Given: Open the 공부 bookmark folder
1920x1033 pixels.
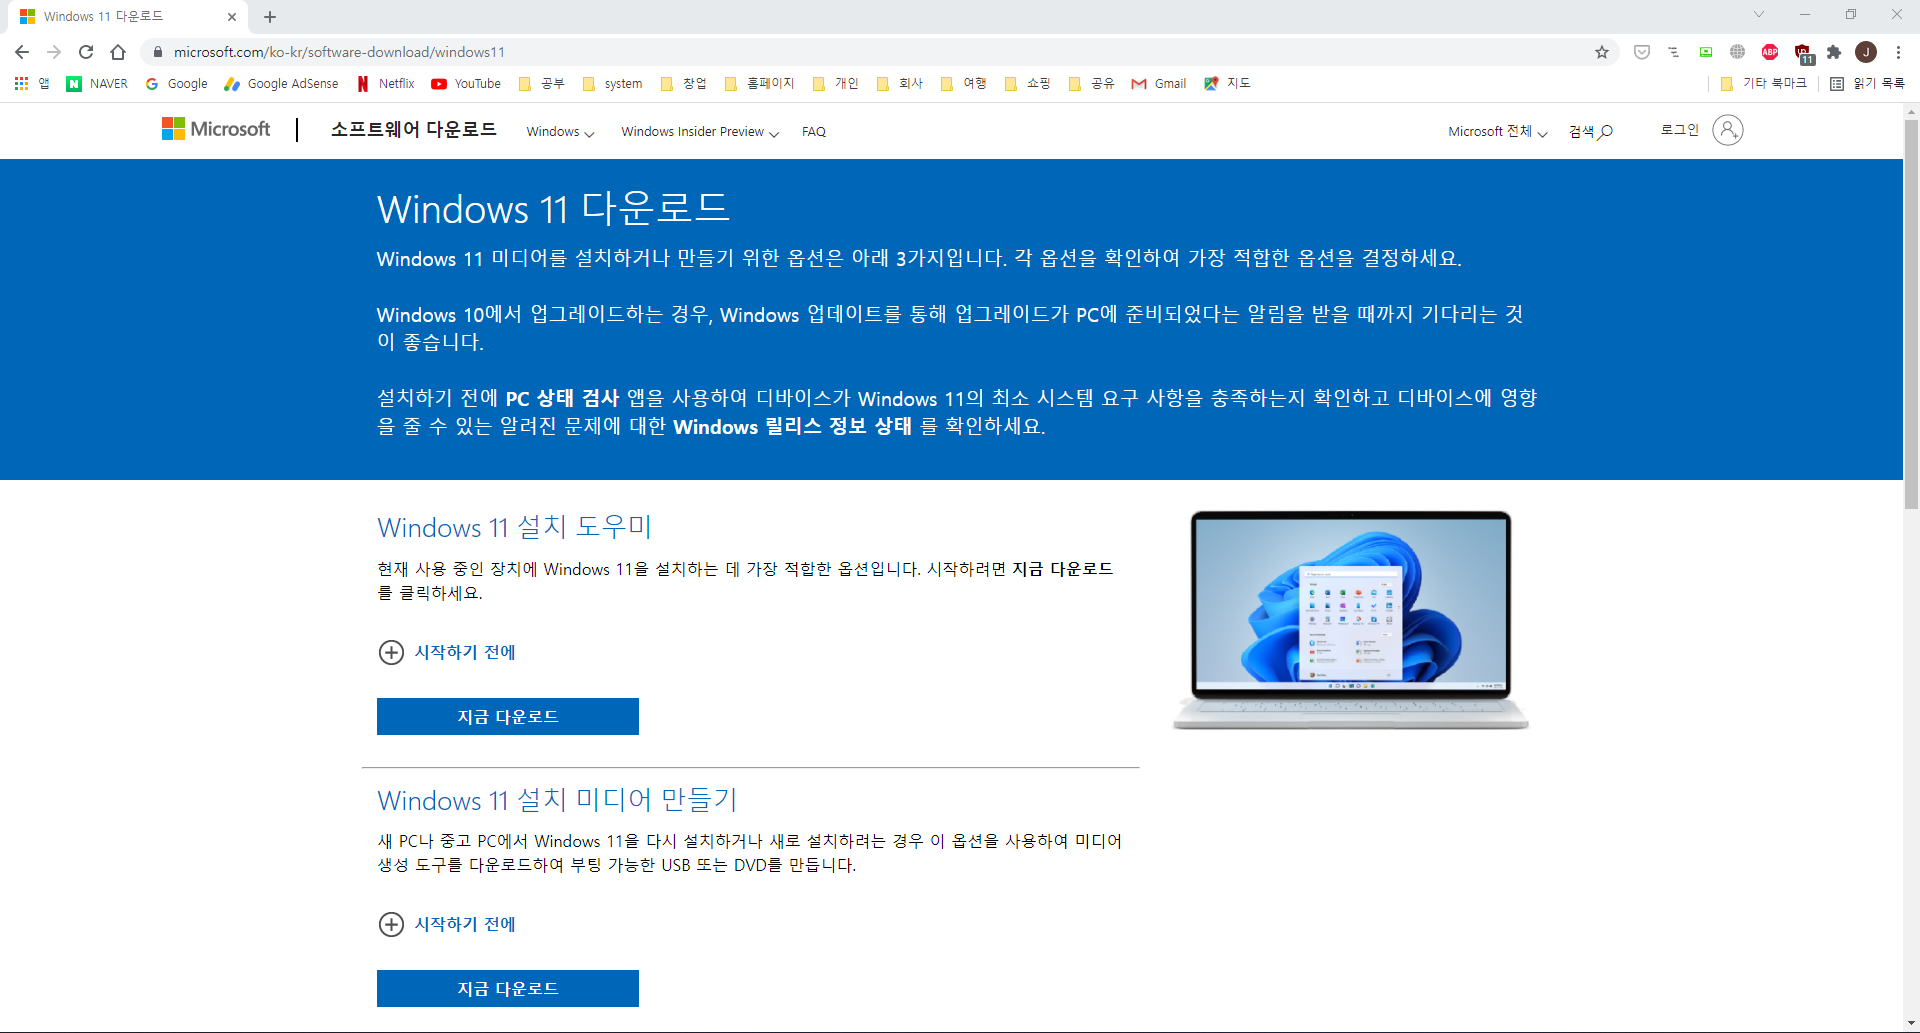Looking at the screenshot, I should 542,84.
